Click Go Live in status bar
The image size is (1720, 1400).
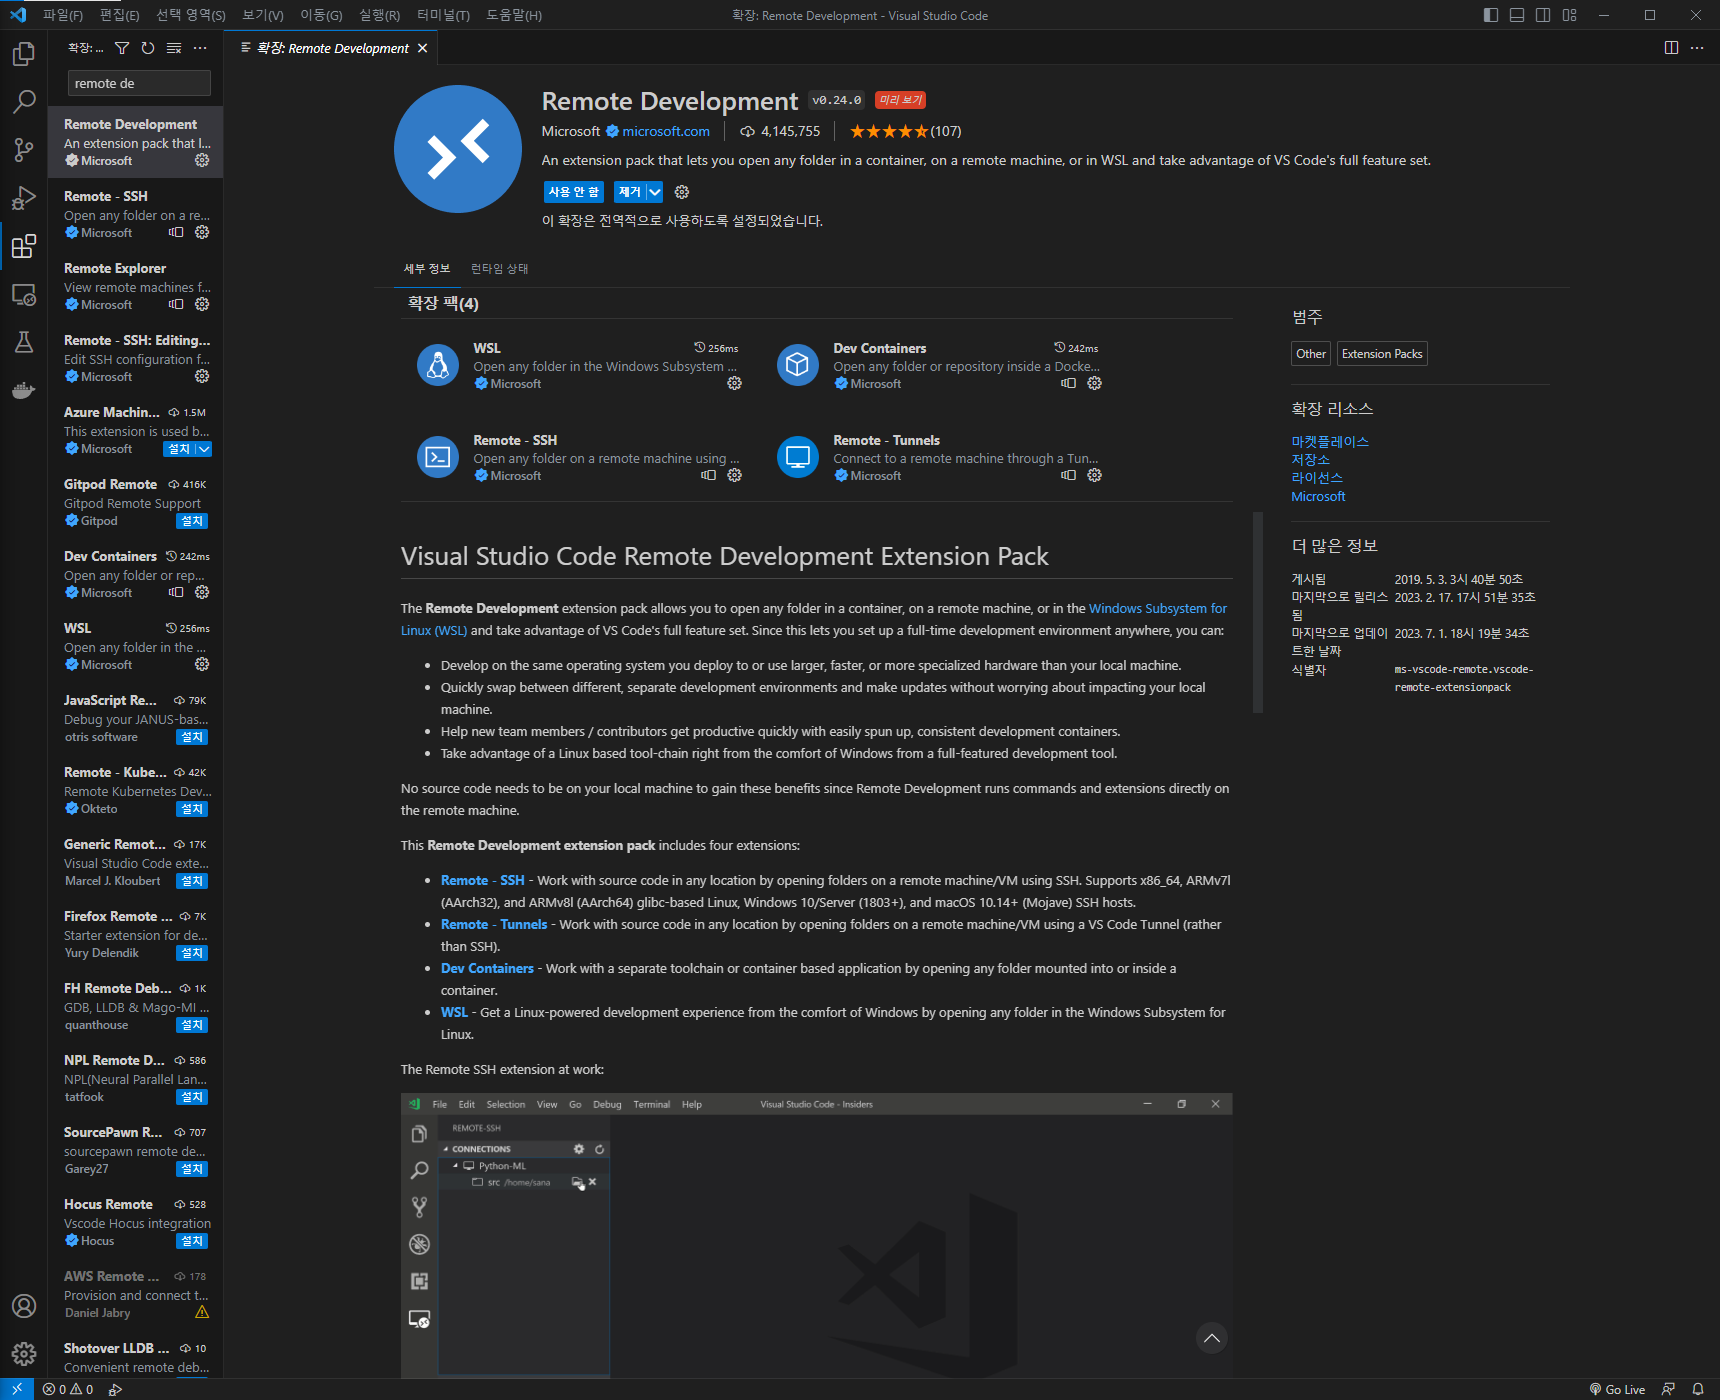[x=1617, y=1389]
